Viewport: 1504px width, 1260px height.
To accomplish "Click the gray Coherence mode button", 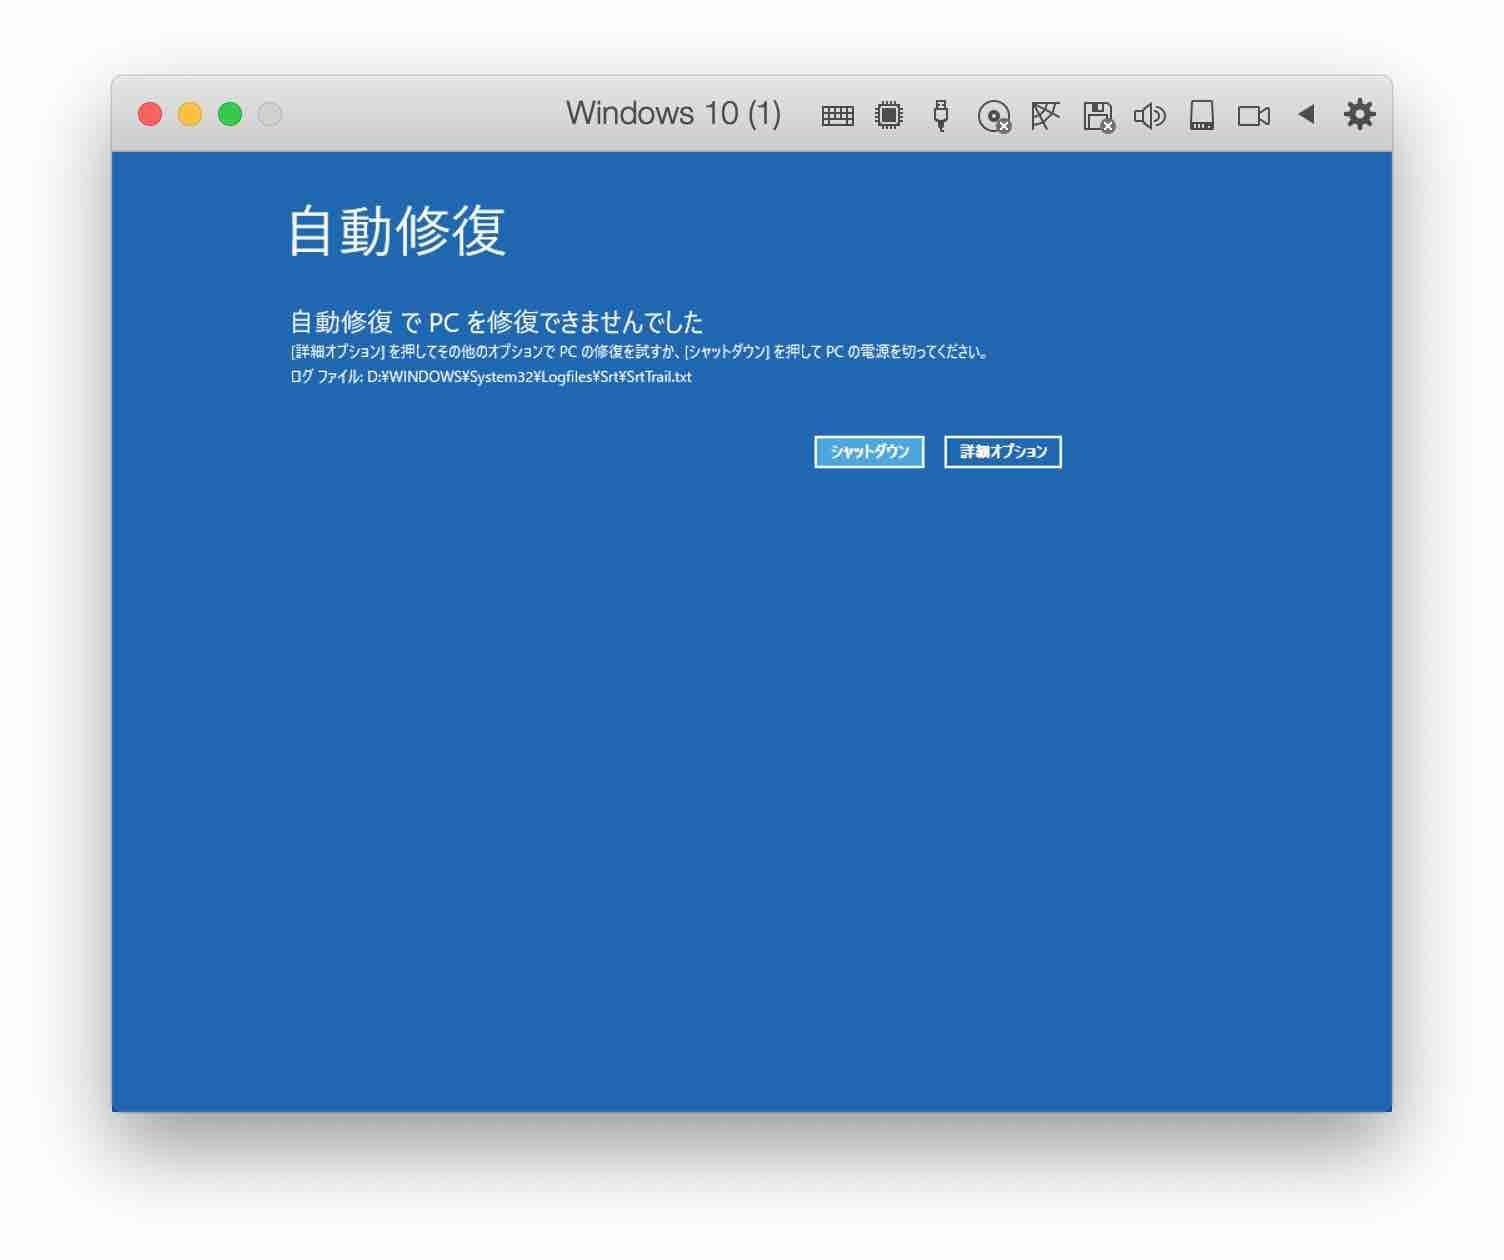I will click(x=270, y=114).
